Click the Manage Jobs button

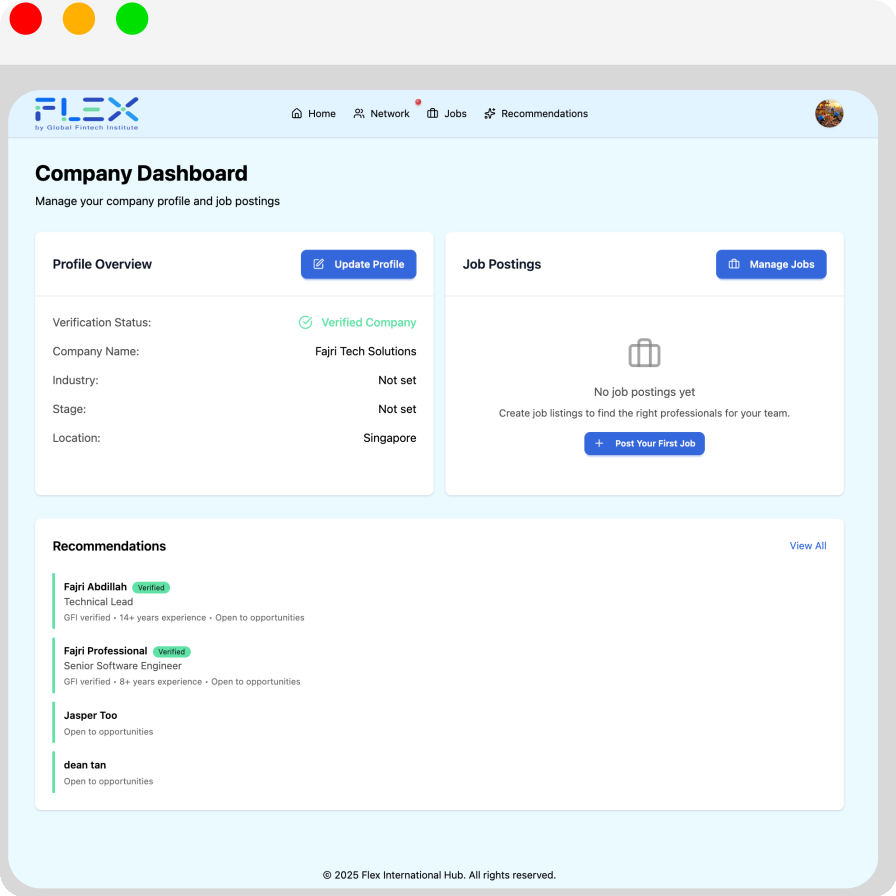[771, 263]
